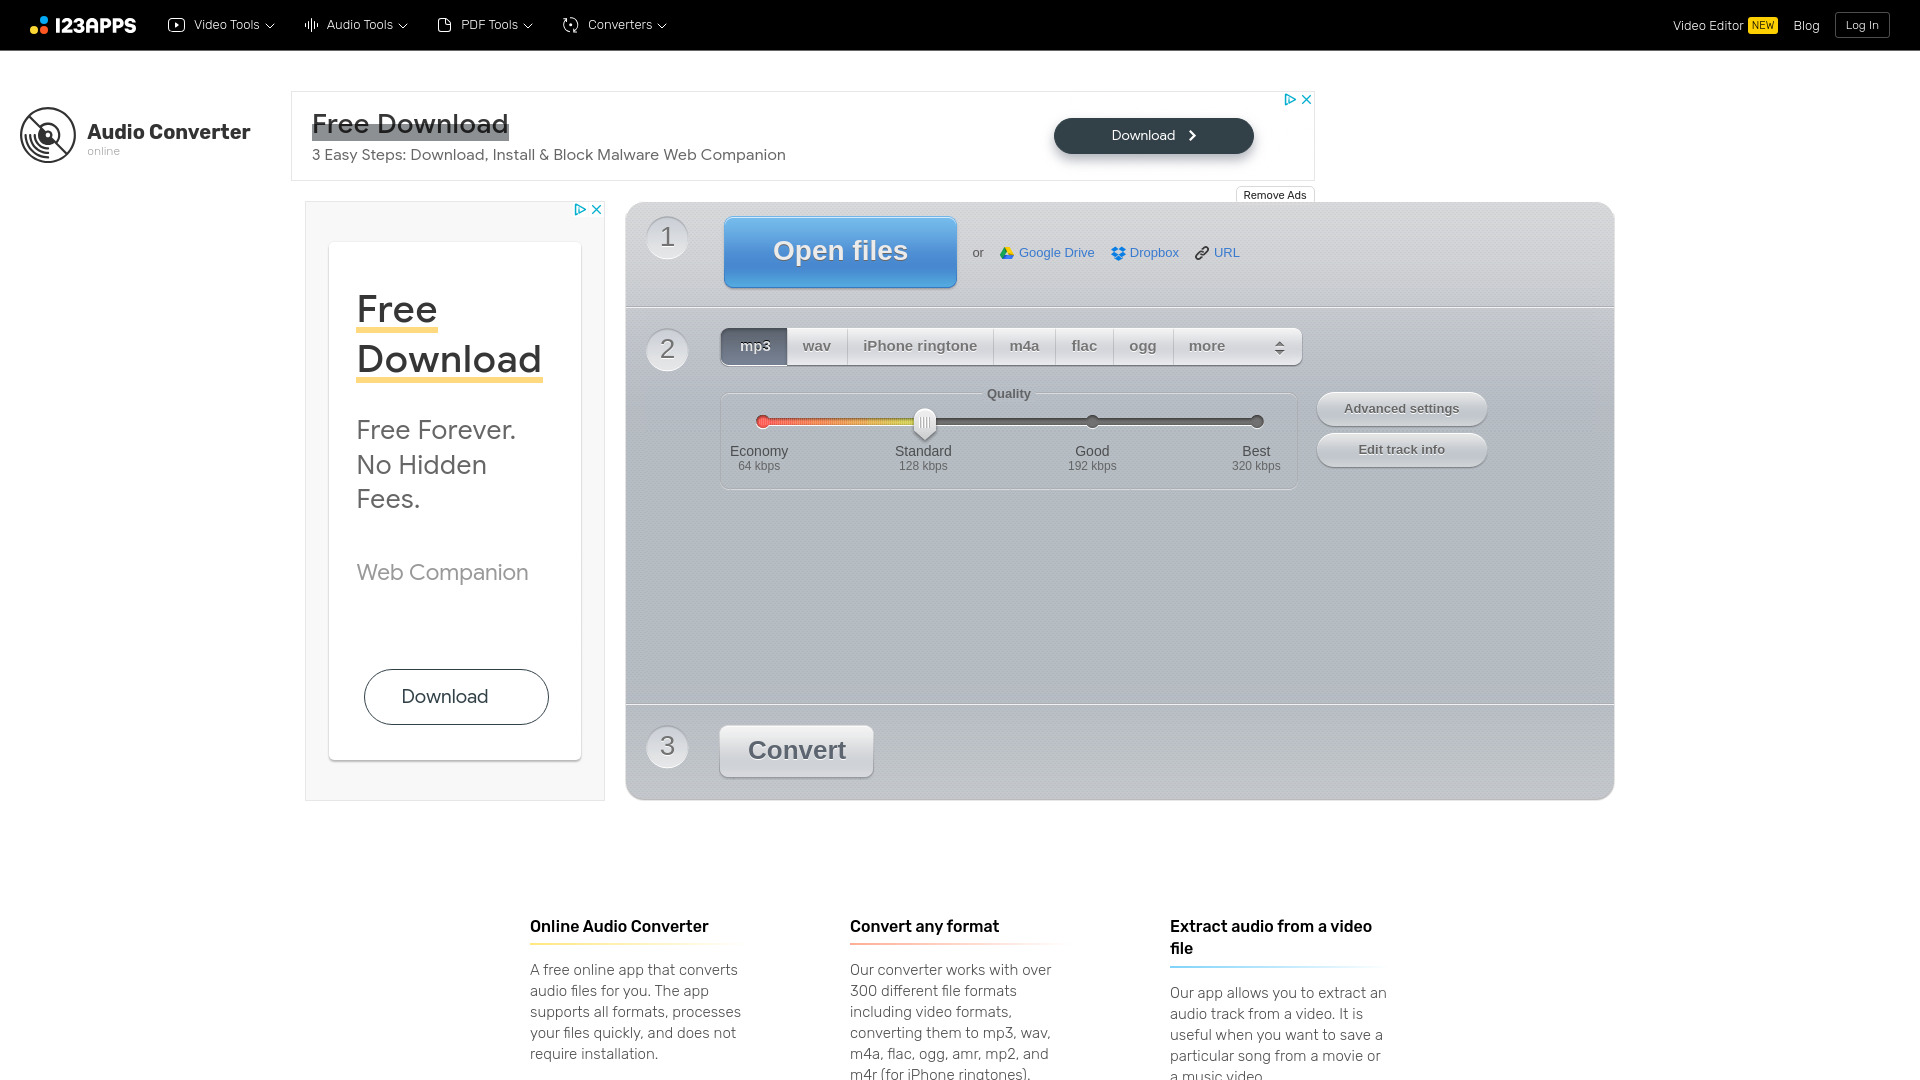The width and height of the screenshot is (1920, 1080).
Task: Open files from Google Drive
Action: [1046, 253]
